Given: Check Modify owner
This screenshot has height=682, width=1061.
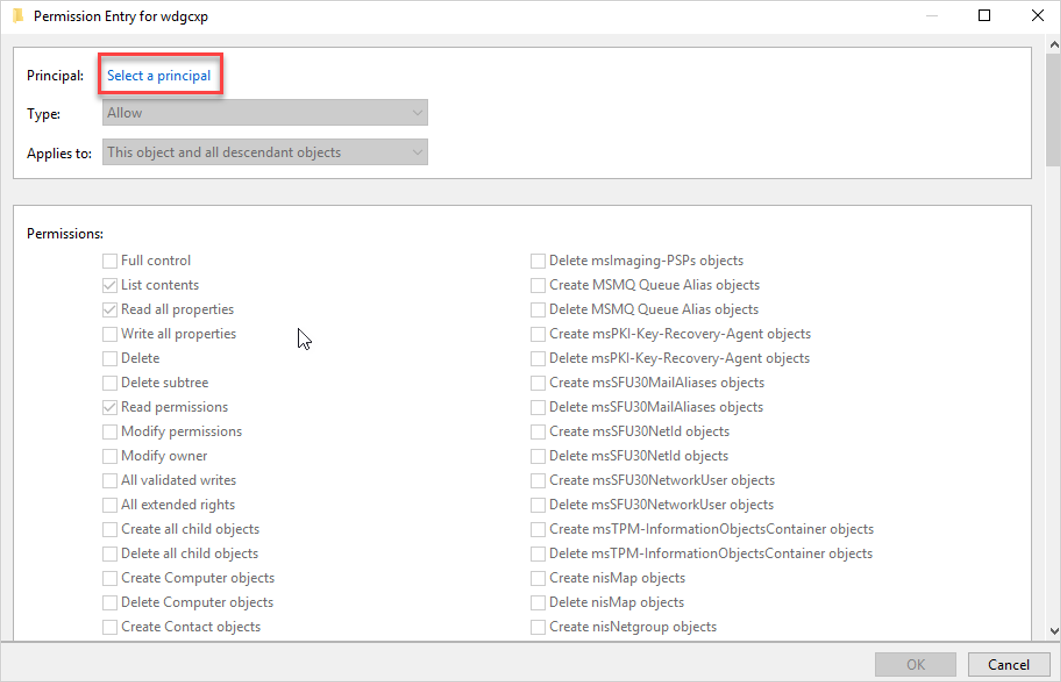Looking at the screenshot, I should pos(109,455).
